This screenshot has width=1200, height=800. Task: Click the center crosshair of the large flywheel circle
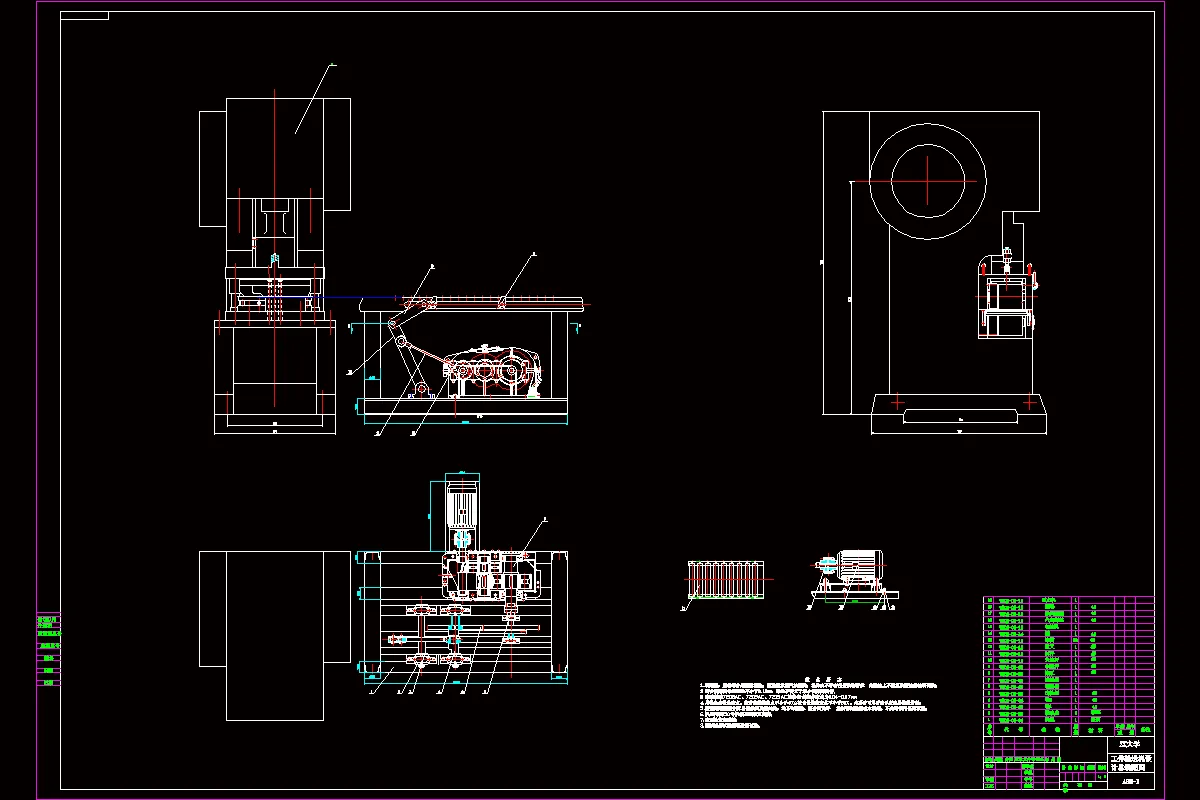pyautogui.click(x=929, y=180)
